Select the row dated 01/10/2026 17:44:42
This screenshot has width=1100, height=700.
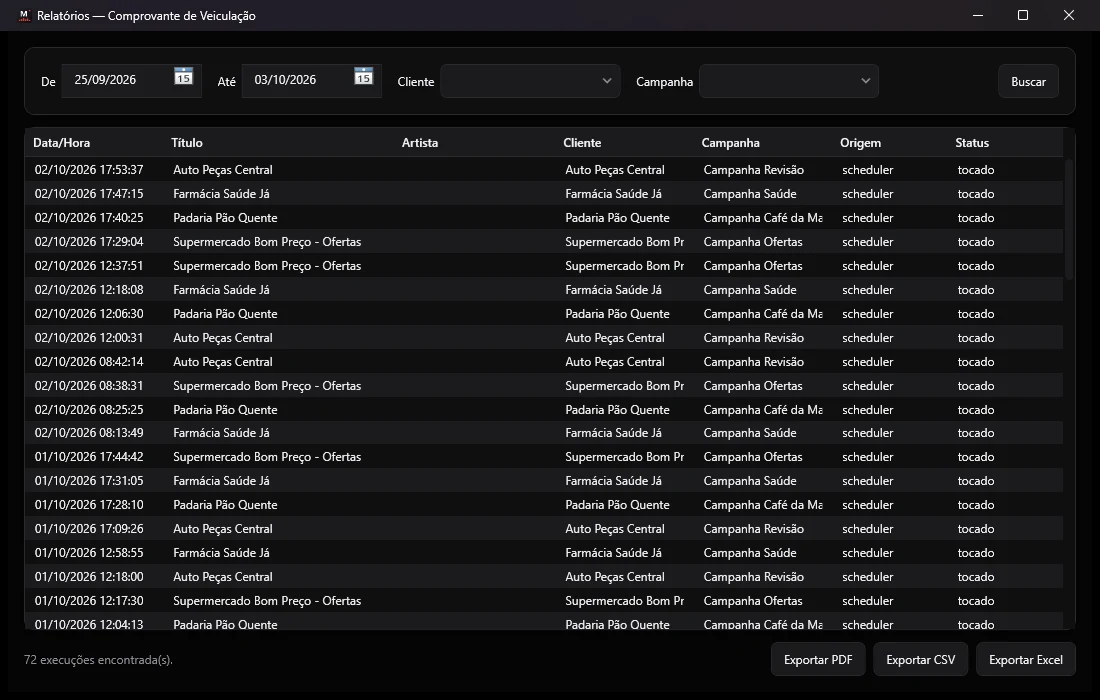tap(544, 457)
